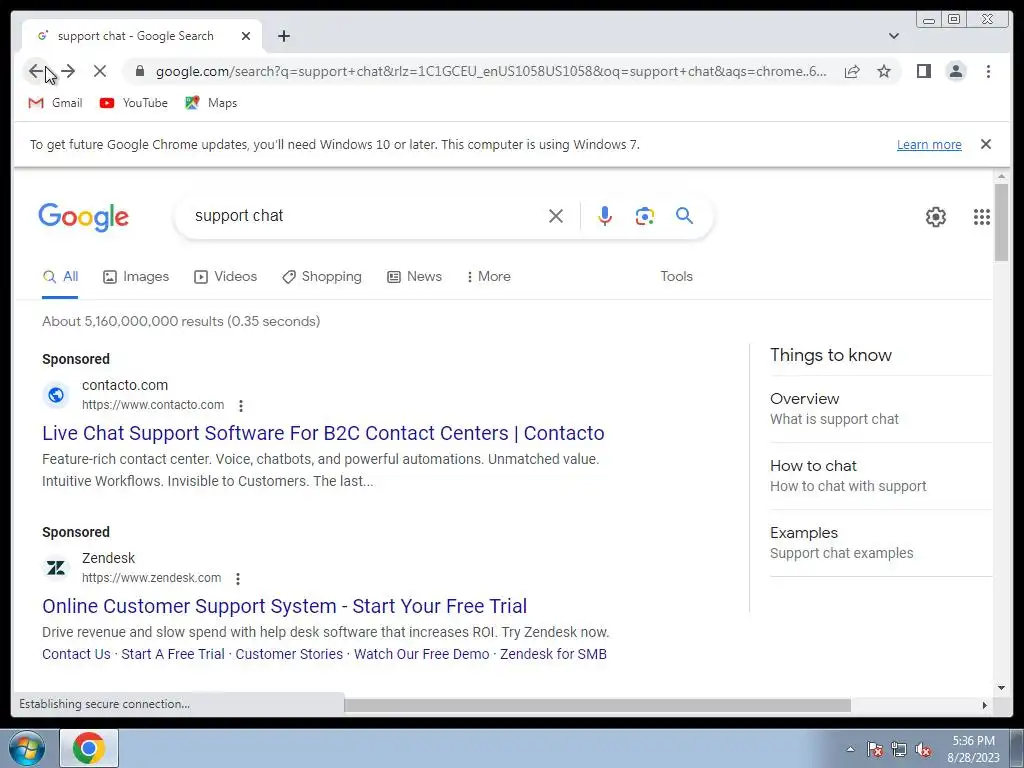Go back with the browser back arrow
The height and width of the screenshot is (768, 1024).
tap(36, 71)
